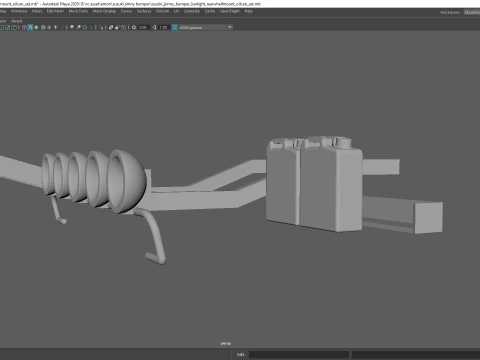
Task: Click the persp camera label in viewport
Action: [226, 343]
